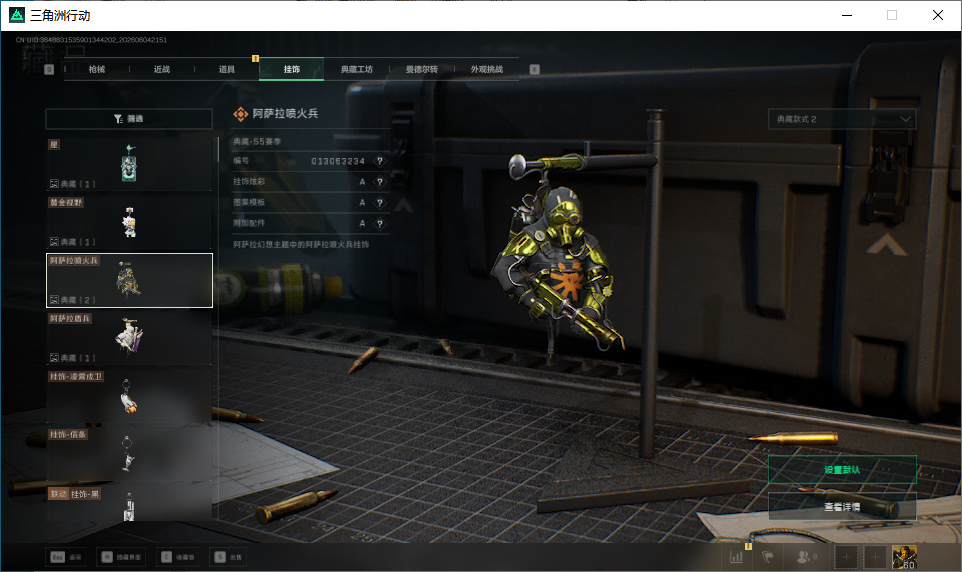
Task: Open the flags icon in bottom bar
Action: pos(768,557)
